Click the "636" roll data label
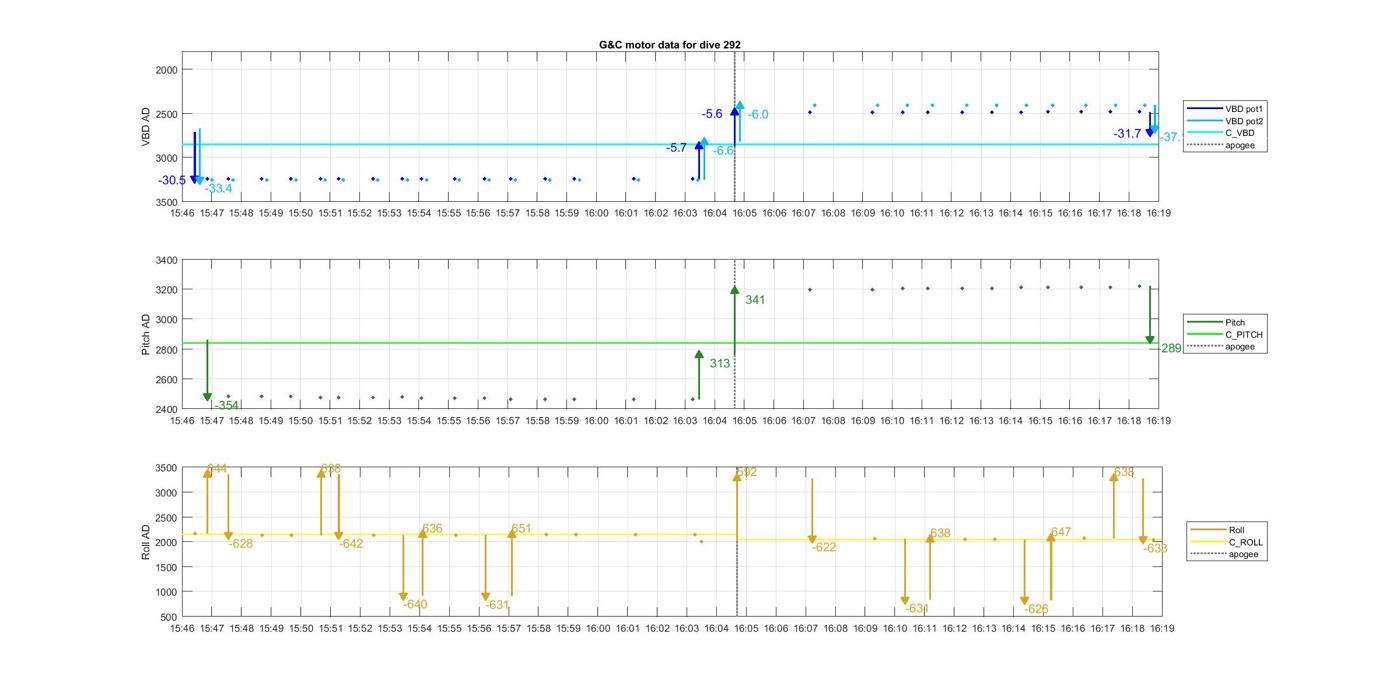Viewport: 1400px width, 693px height. 432,529
